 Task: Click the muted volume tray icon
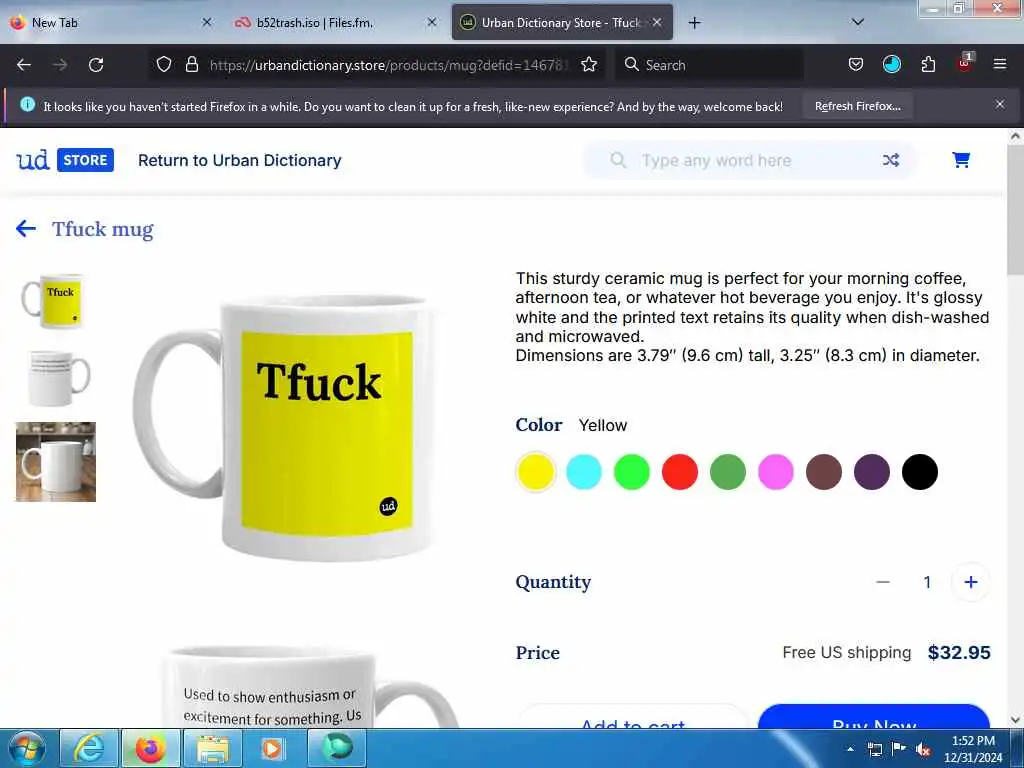(923, 750)
